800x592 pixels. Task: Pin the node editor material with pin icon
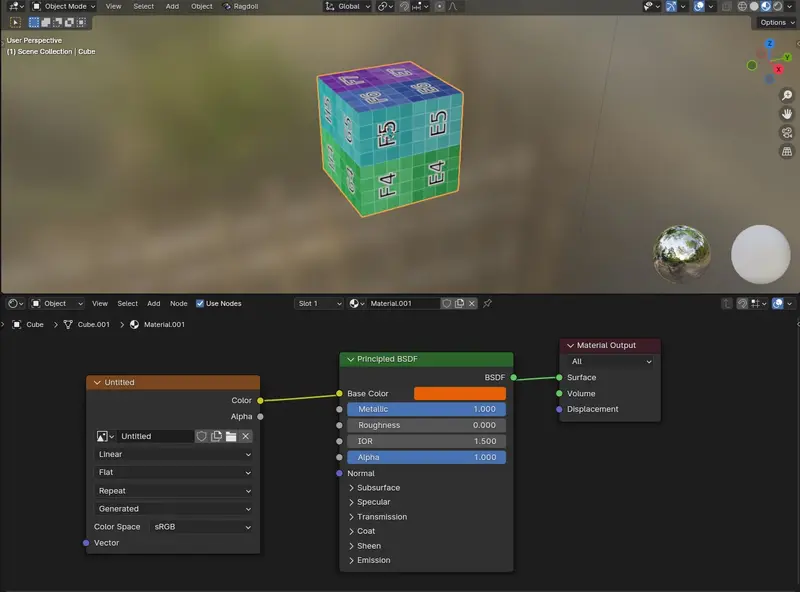pyautogui.click(x=488, y=303)
